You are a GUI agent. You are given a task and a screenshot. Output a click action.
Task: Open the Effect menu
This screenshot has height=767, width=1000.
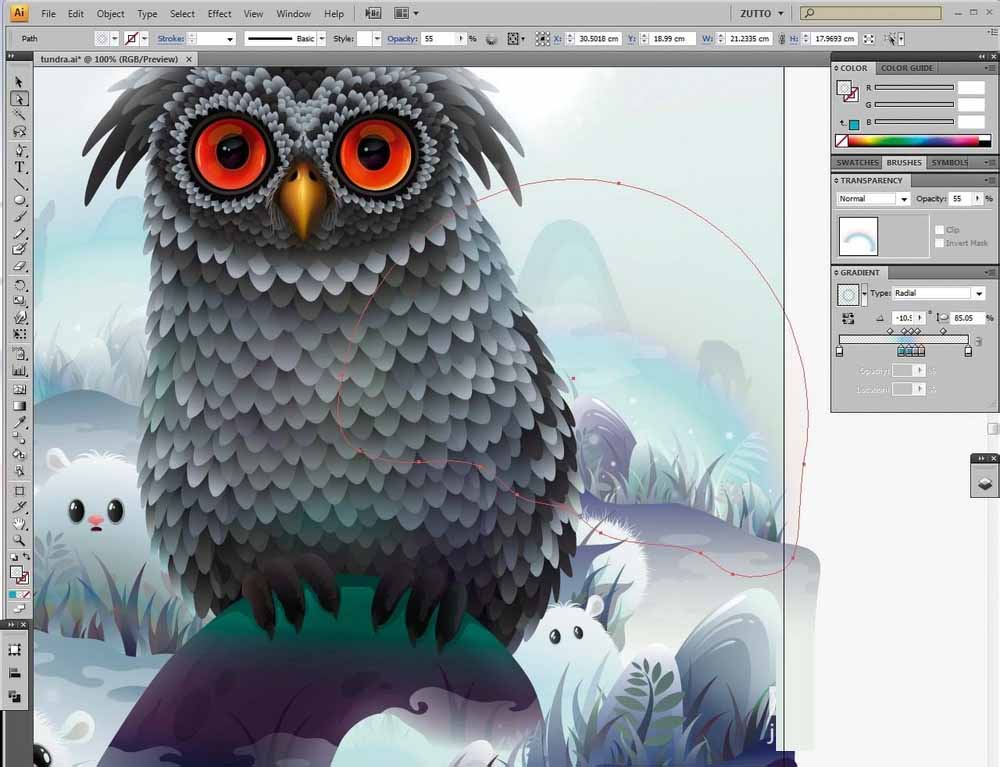219,13
